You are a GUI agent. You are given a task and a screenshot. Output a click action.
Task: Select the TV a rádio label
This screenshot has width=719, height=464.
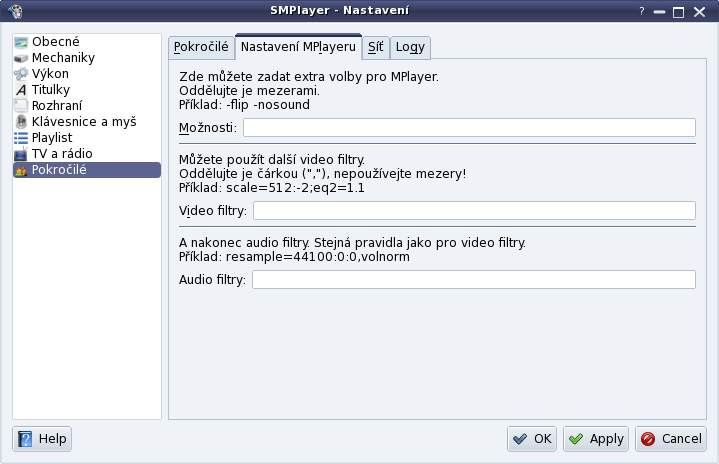[62, 154]
